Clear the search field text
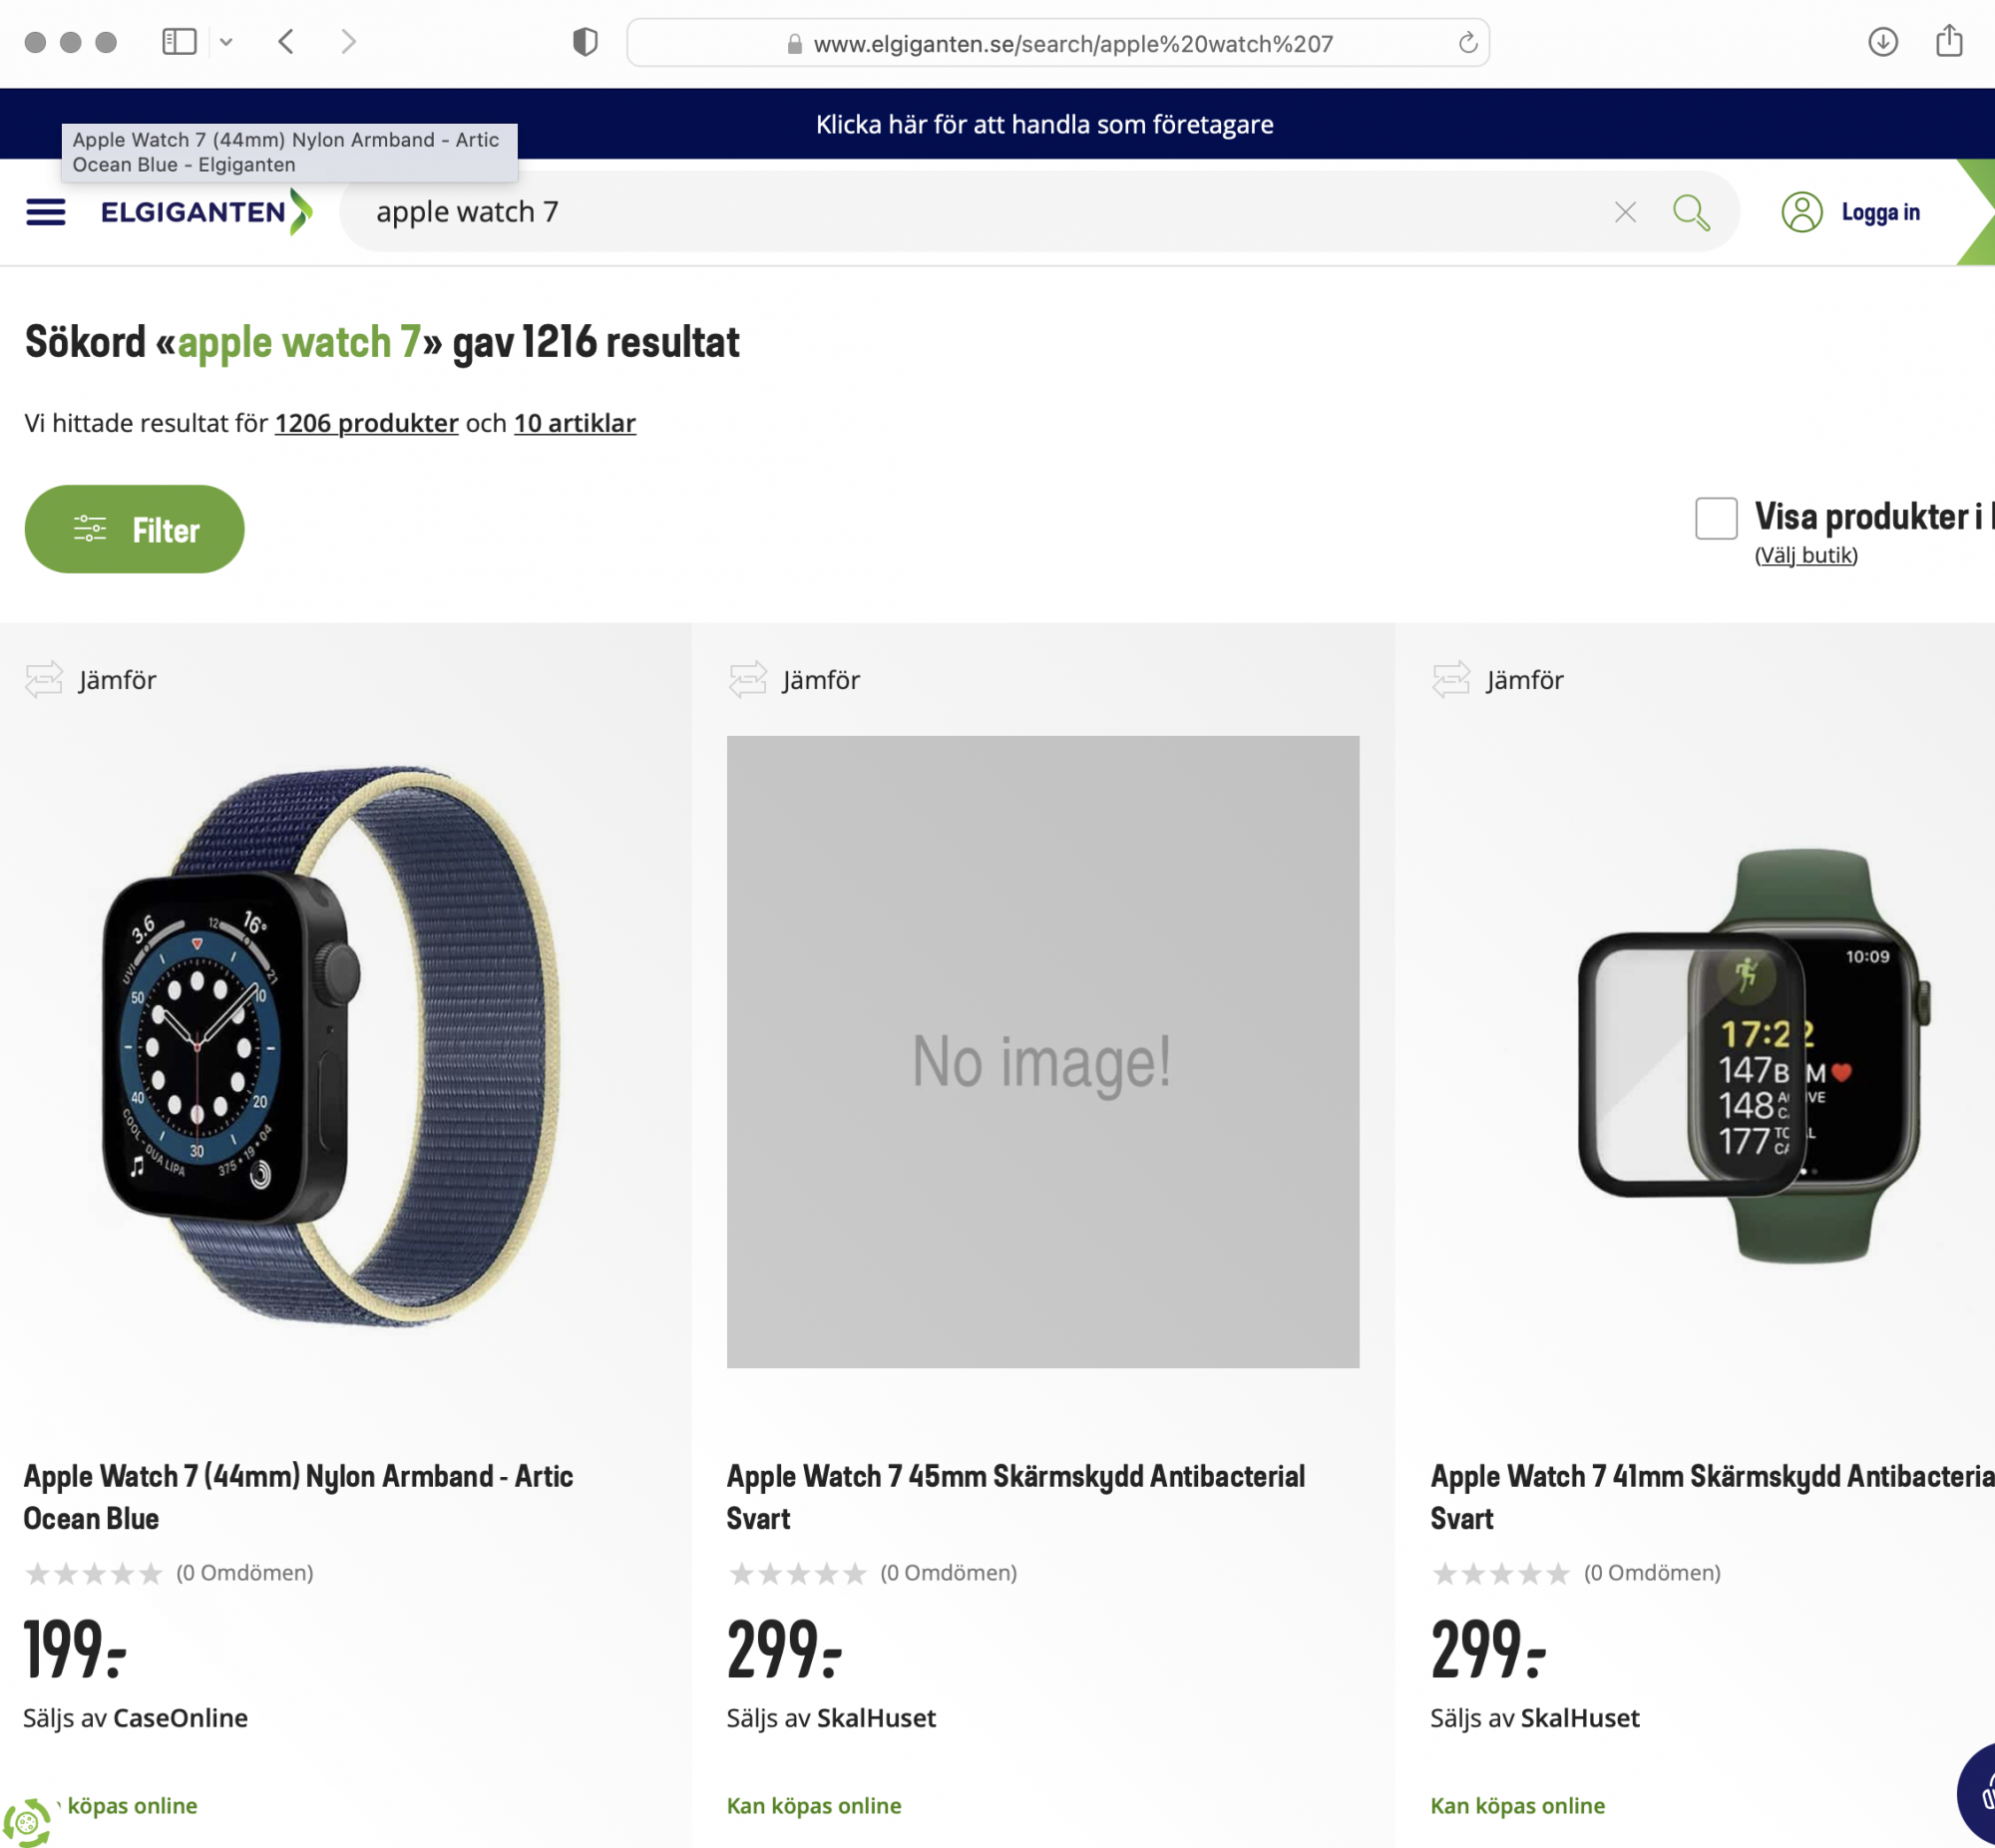 [1625, 212]
